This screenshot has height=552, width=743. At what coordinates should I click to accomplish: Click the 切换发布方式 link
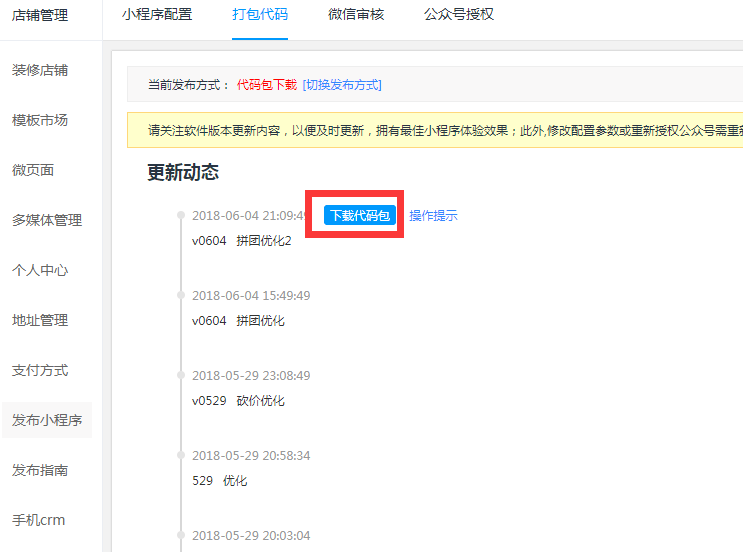342,85
